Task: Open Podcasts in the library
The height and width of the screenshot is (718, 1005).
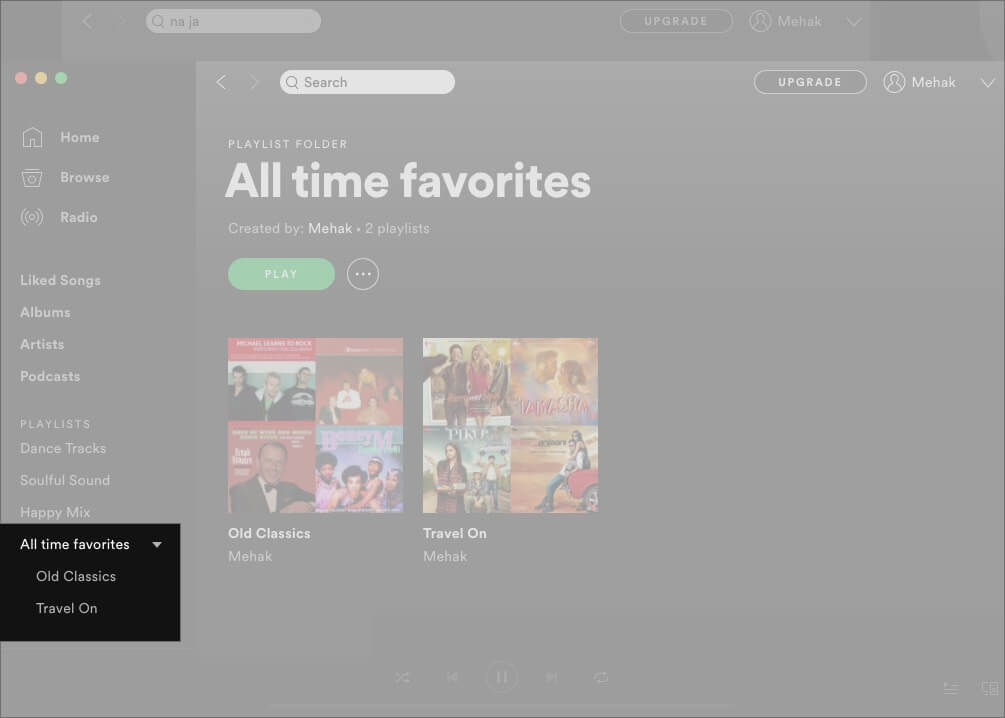Action: coord(50,376)
